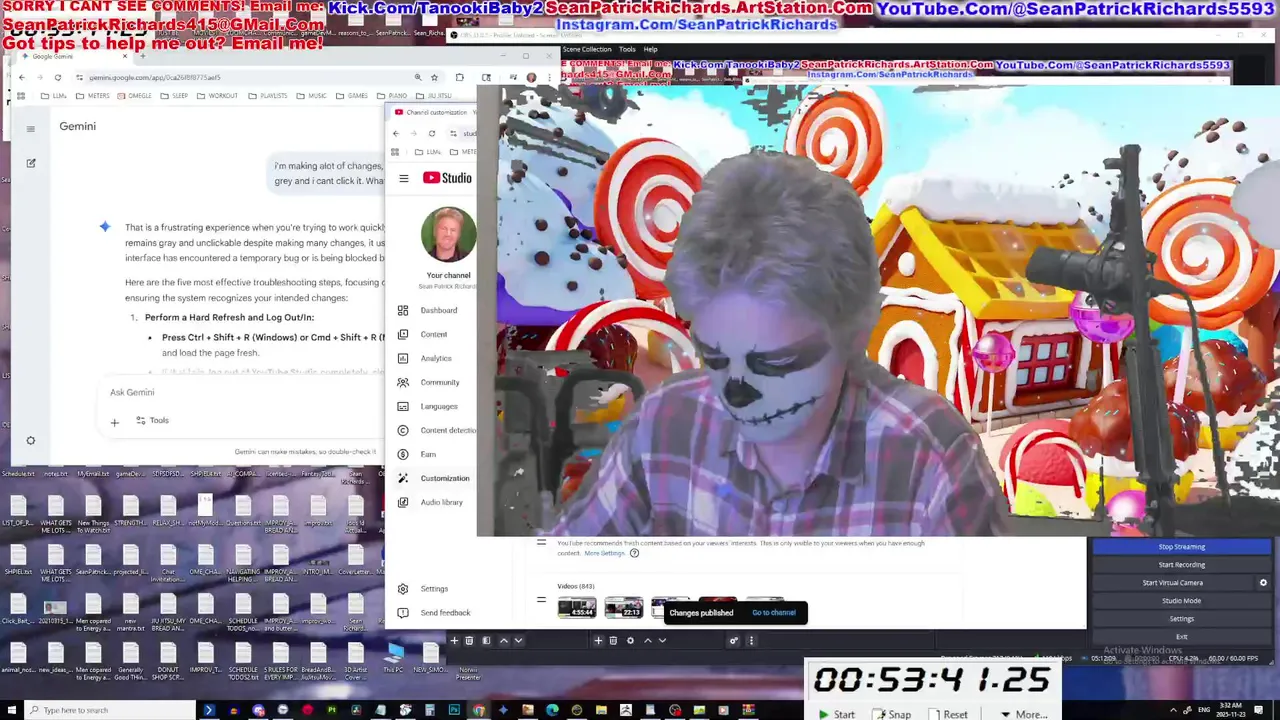Open Windows Start menu

[x=10, y=710]
